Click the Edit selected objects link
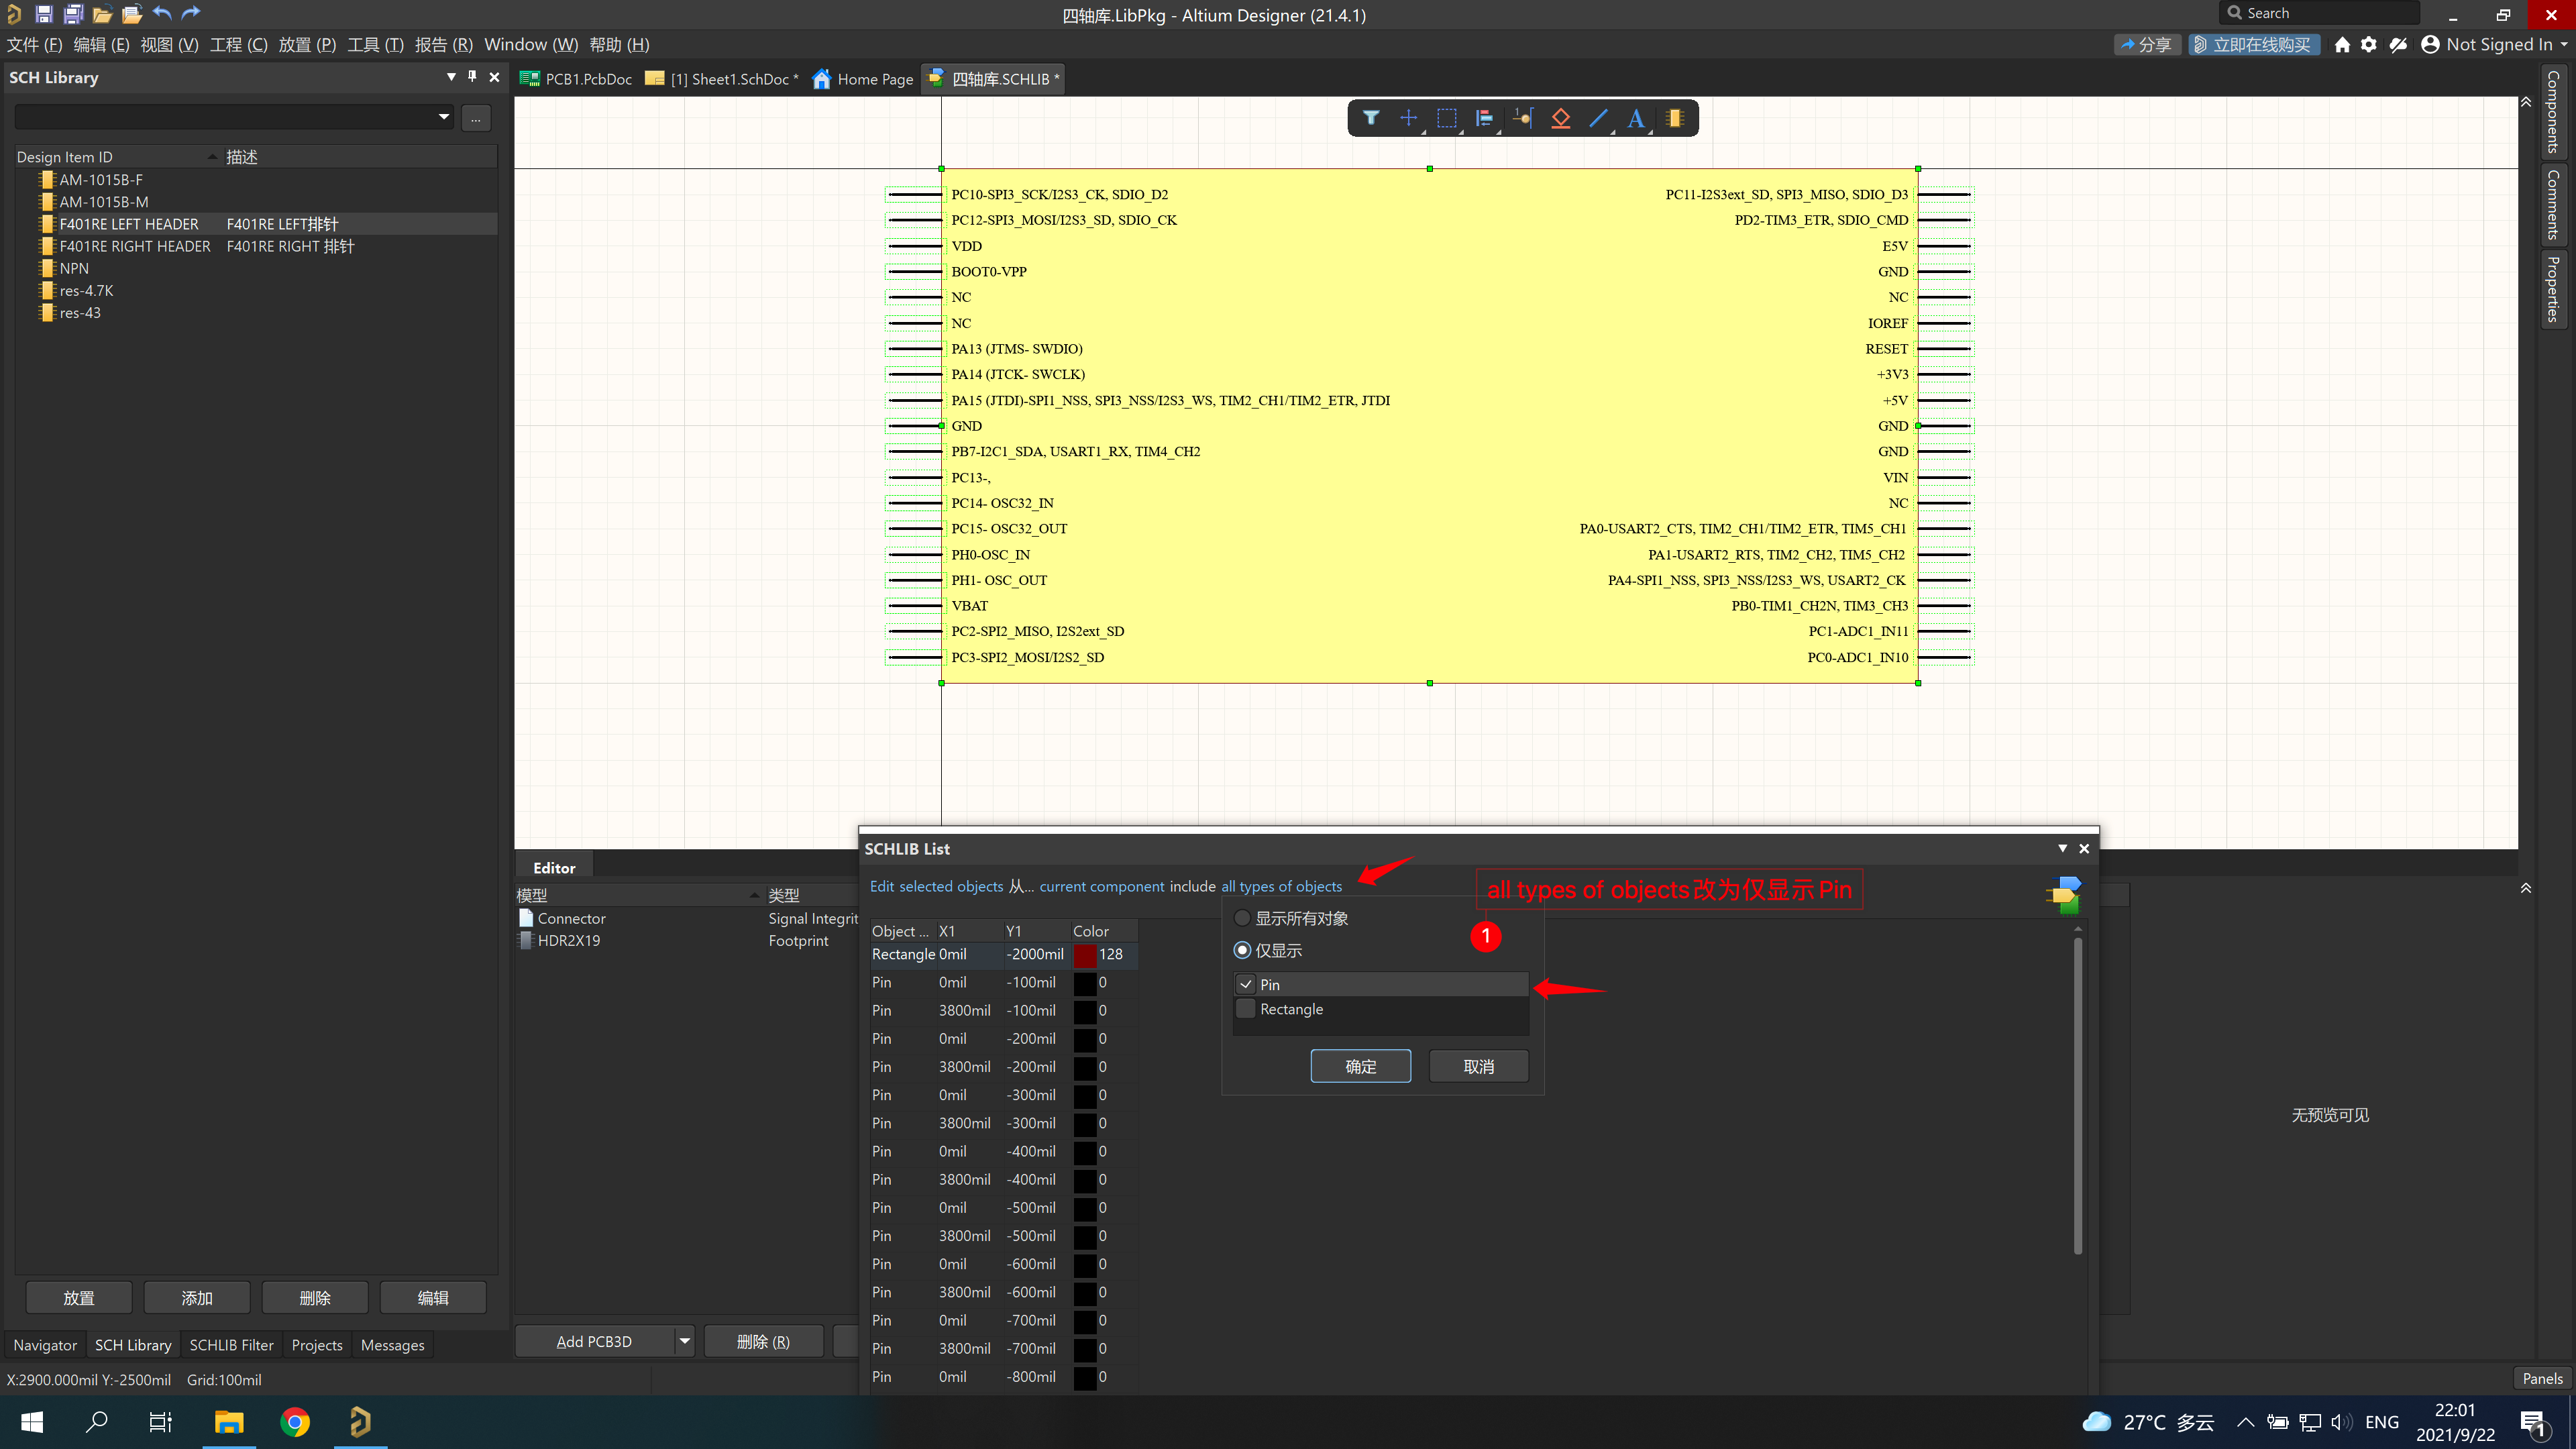The image size is (2576, 1449). pos(936,886)
